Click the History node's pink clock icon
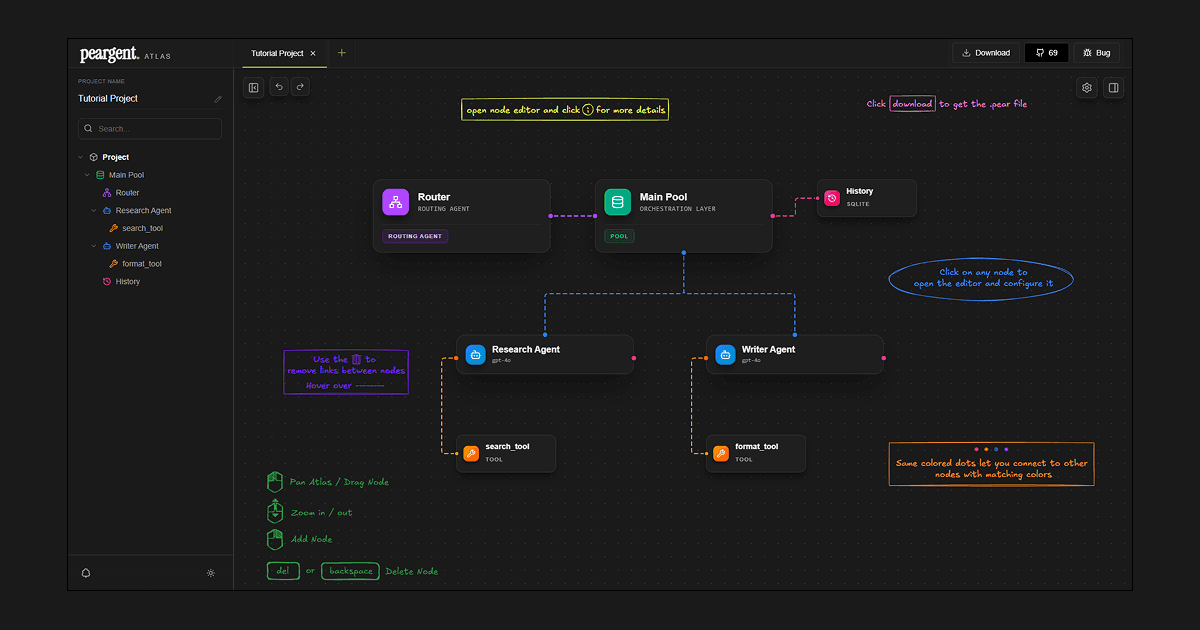 point(831,198)
